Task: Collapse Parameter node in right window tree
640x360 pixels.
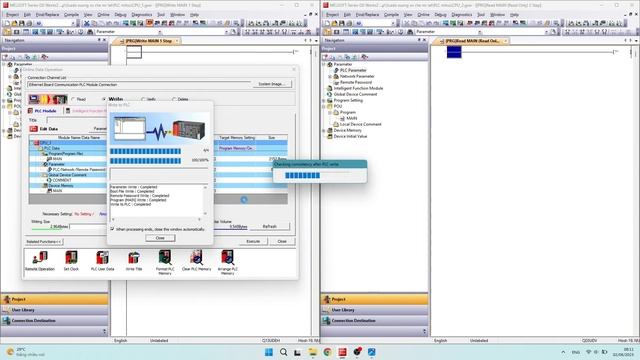Action: coord(324,64)
